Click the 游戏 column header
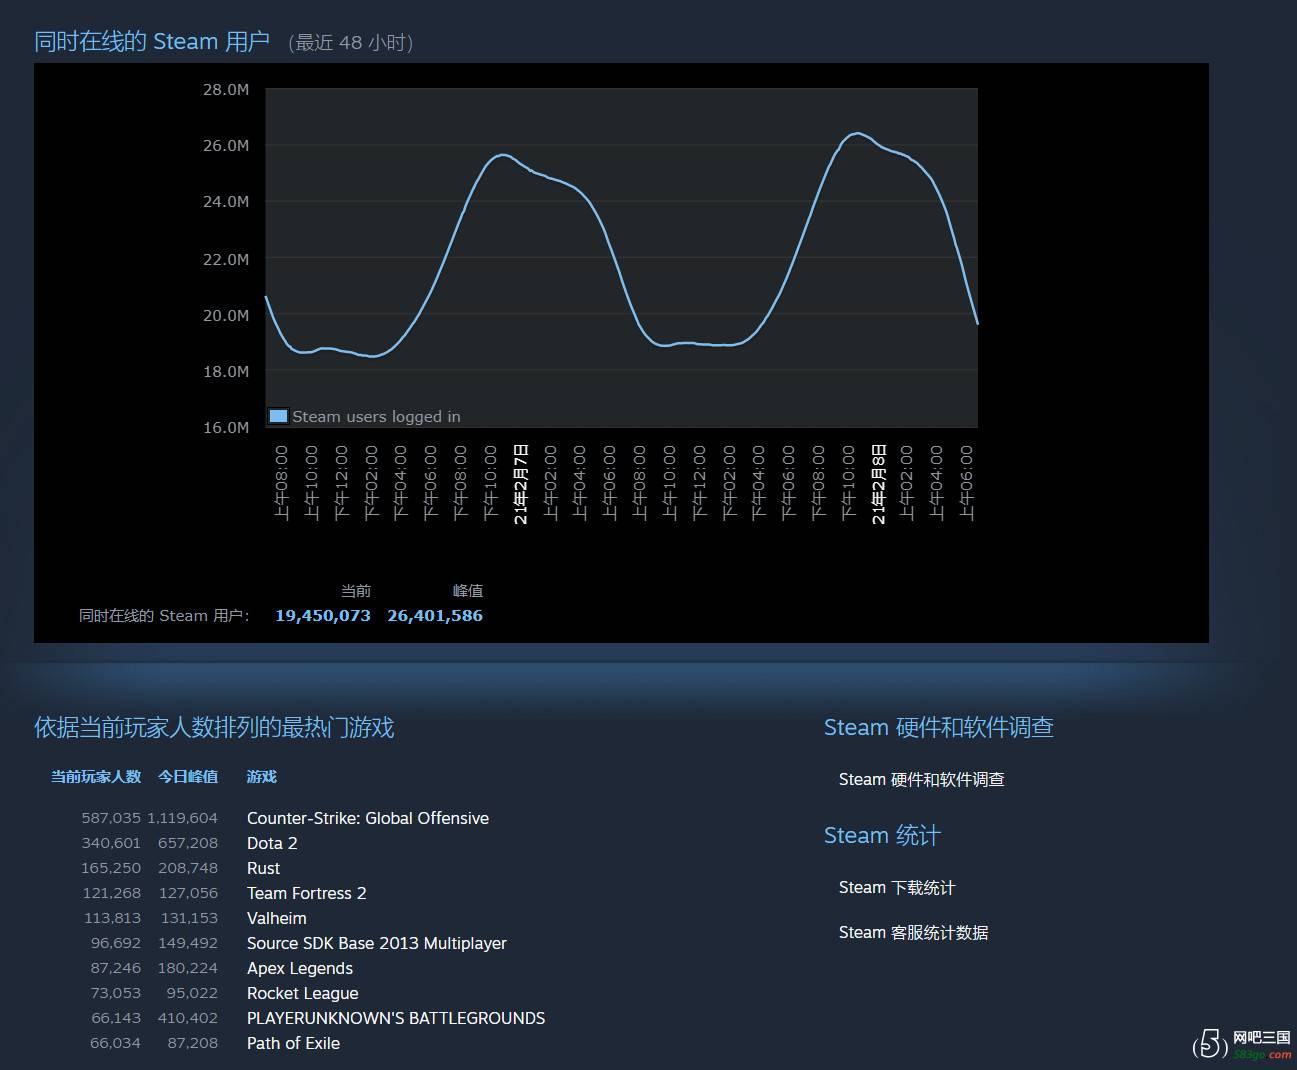The width and height of the screenshot is (1297, 1070). [262, 776]
